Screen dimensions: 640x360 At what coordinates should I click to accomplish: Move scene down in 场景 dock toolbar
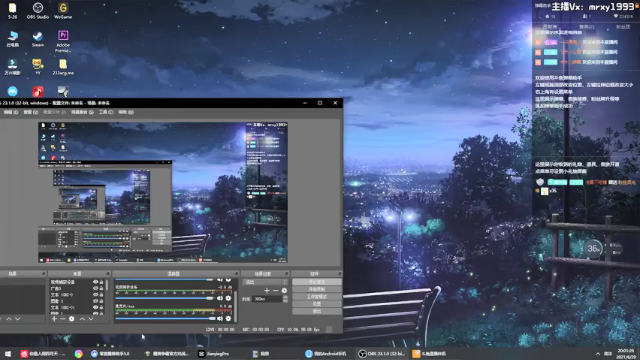(18, 319)
